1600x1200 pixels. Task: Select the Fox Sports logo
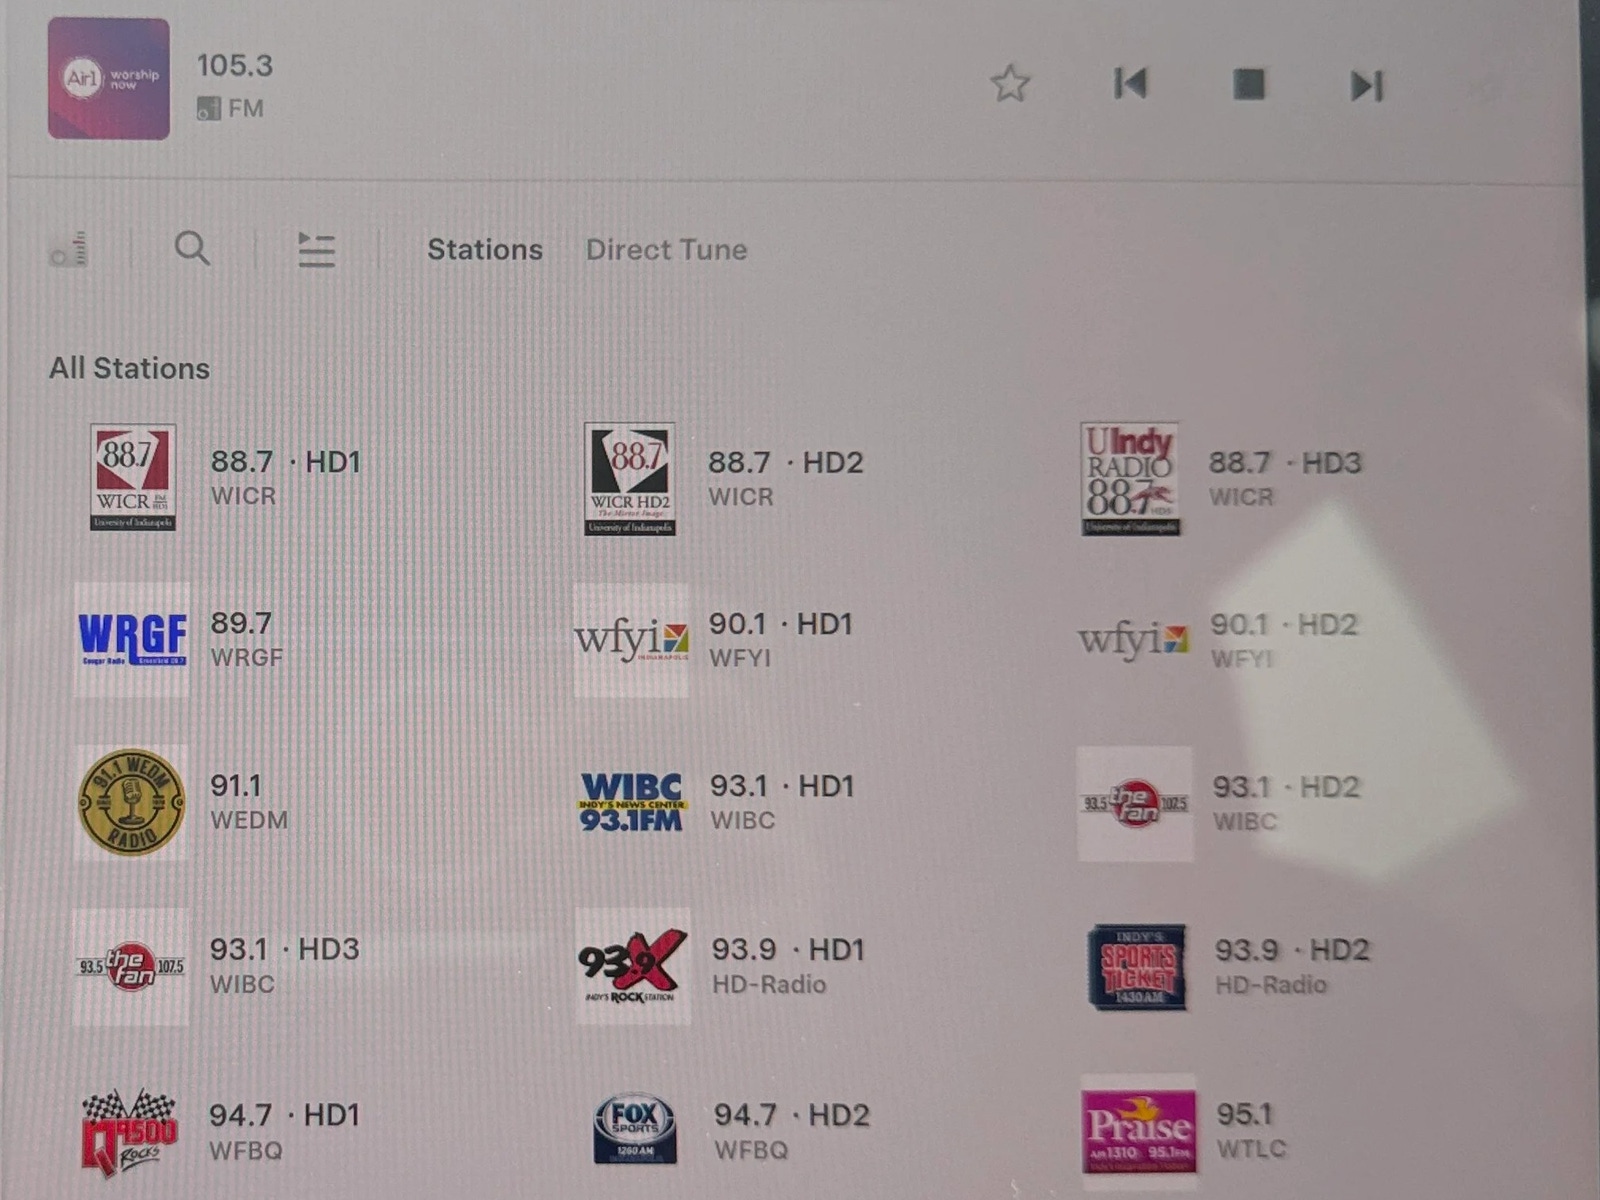tap(635, 1129)
